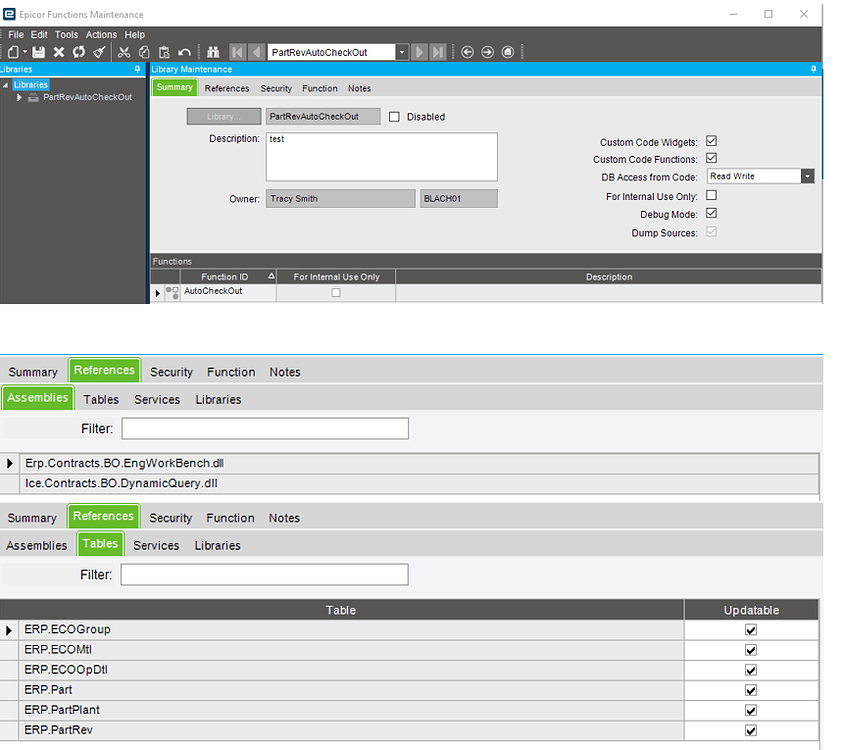
Task: Switch to the Security tab
Action: coord(276,88)
